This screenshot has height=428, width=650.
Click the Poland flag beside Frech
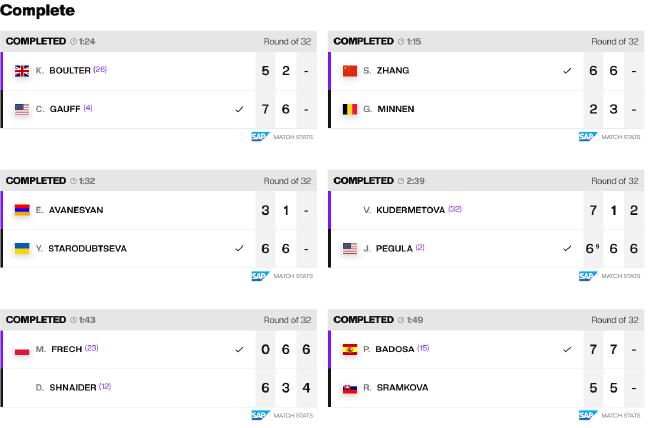click(x=22, y=351)
